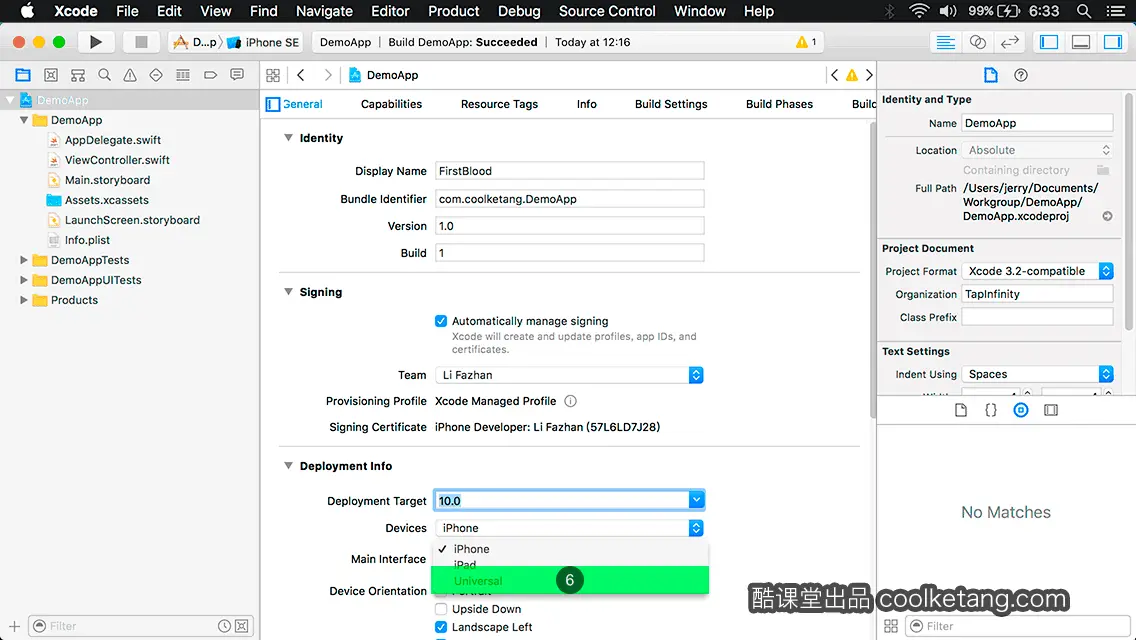Stop the running build
1136x640 pixels.
141,42
